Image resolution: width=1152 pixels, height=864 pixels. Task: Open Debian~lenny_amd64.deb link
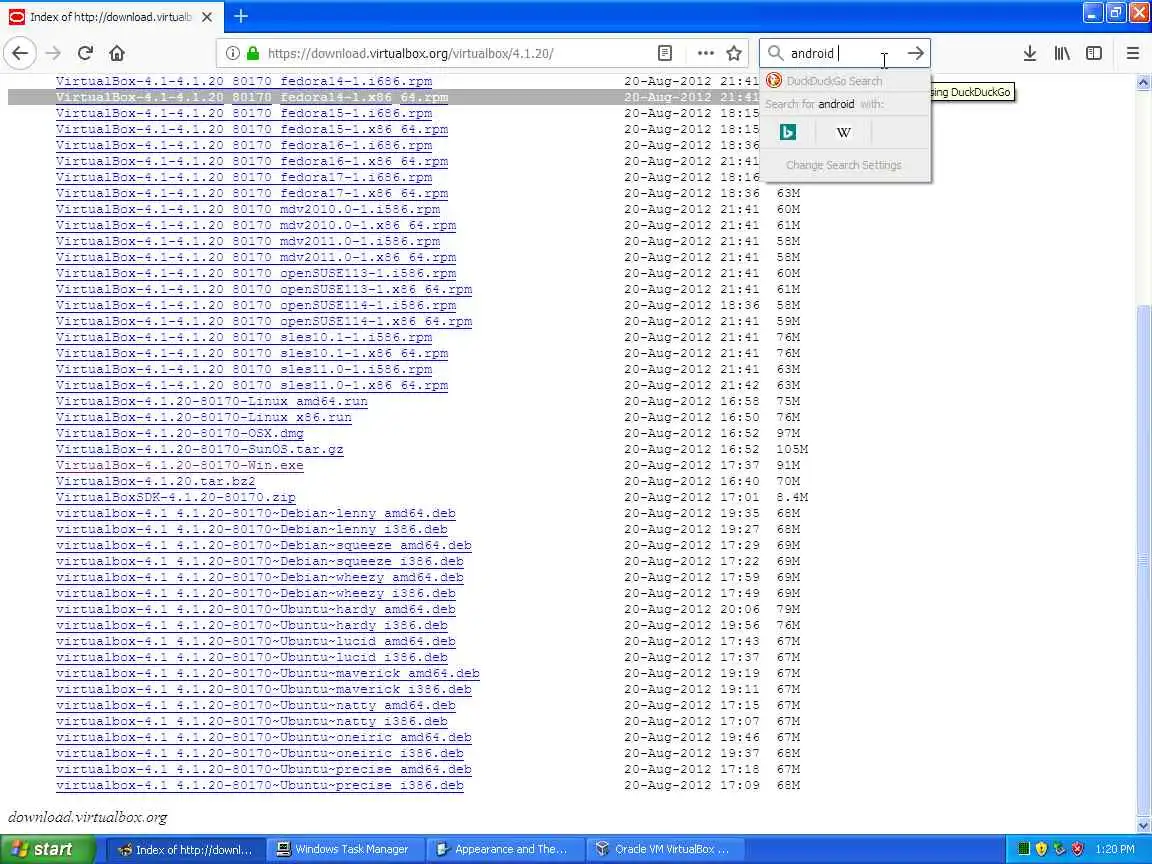coord(256,514)
